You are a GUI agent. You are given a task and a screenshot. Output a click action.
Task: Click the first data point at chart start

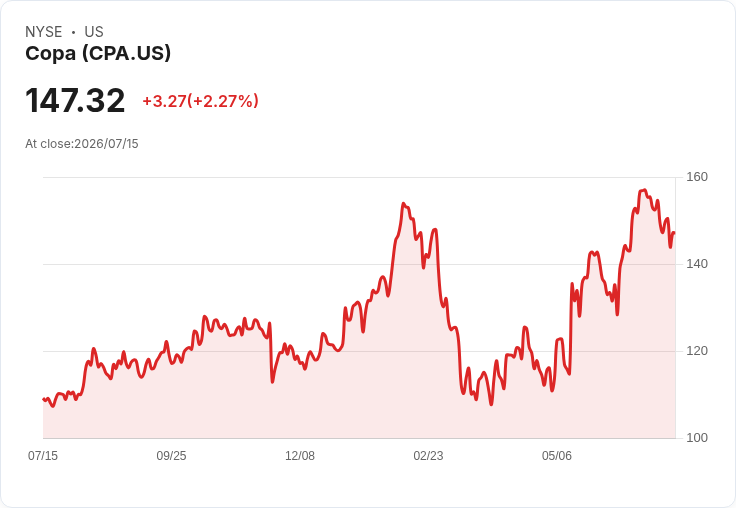click(x=44, y=399)
